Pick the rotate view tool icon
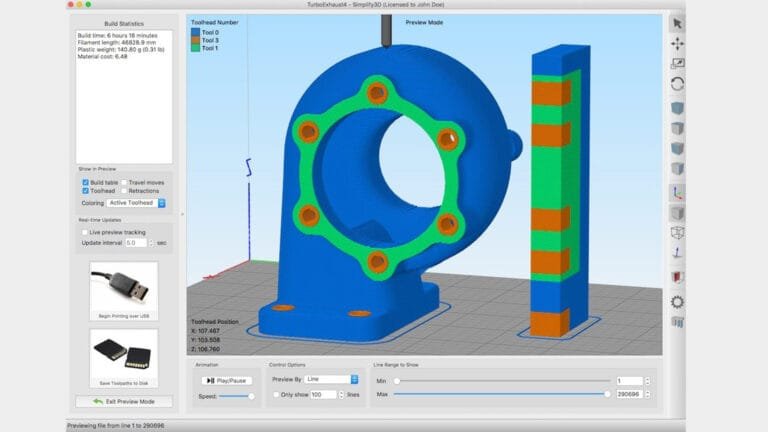The height and width of the screenshot is (432, 768). 677,84
